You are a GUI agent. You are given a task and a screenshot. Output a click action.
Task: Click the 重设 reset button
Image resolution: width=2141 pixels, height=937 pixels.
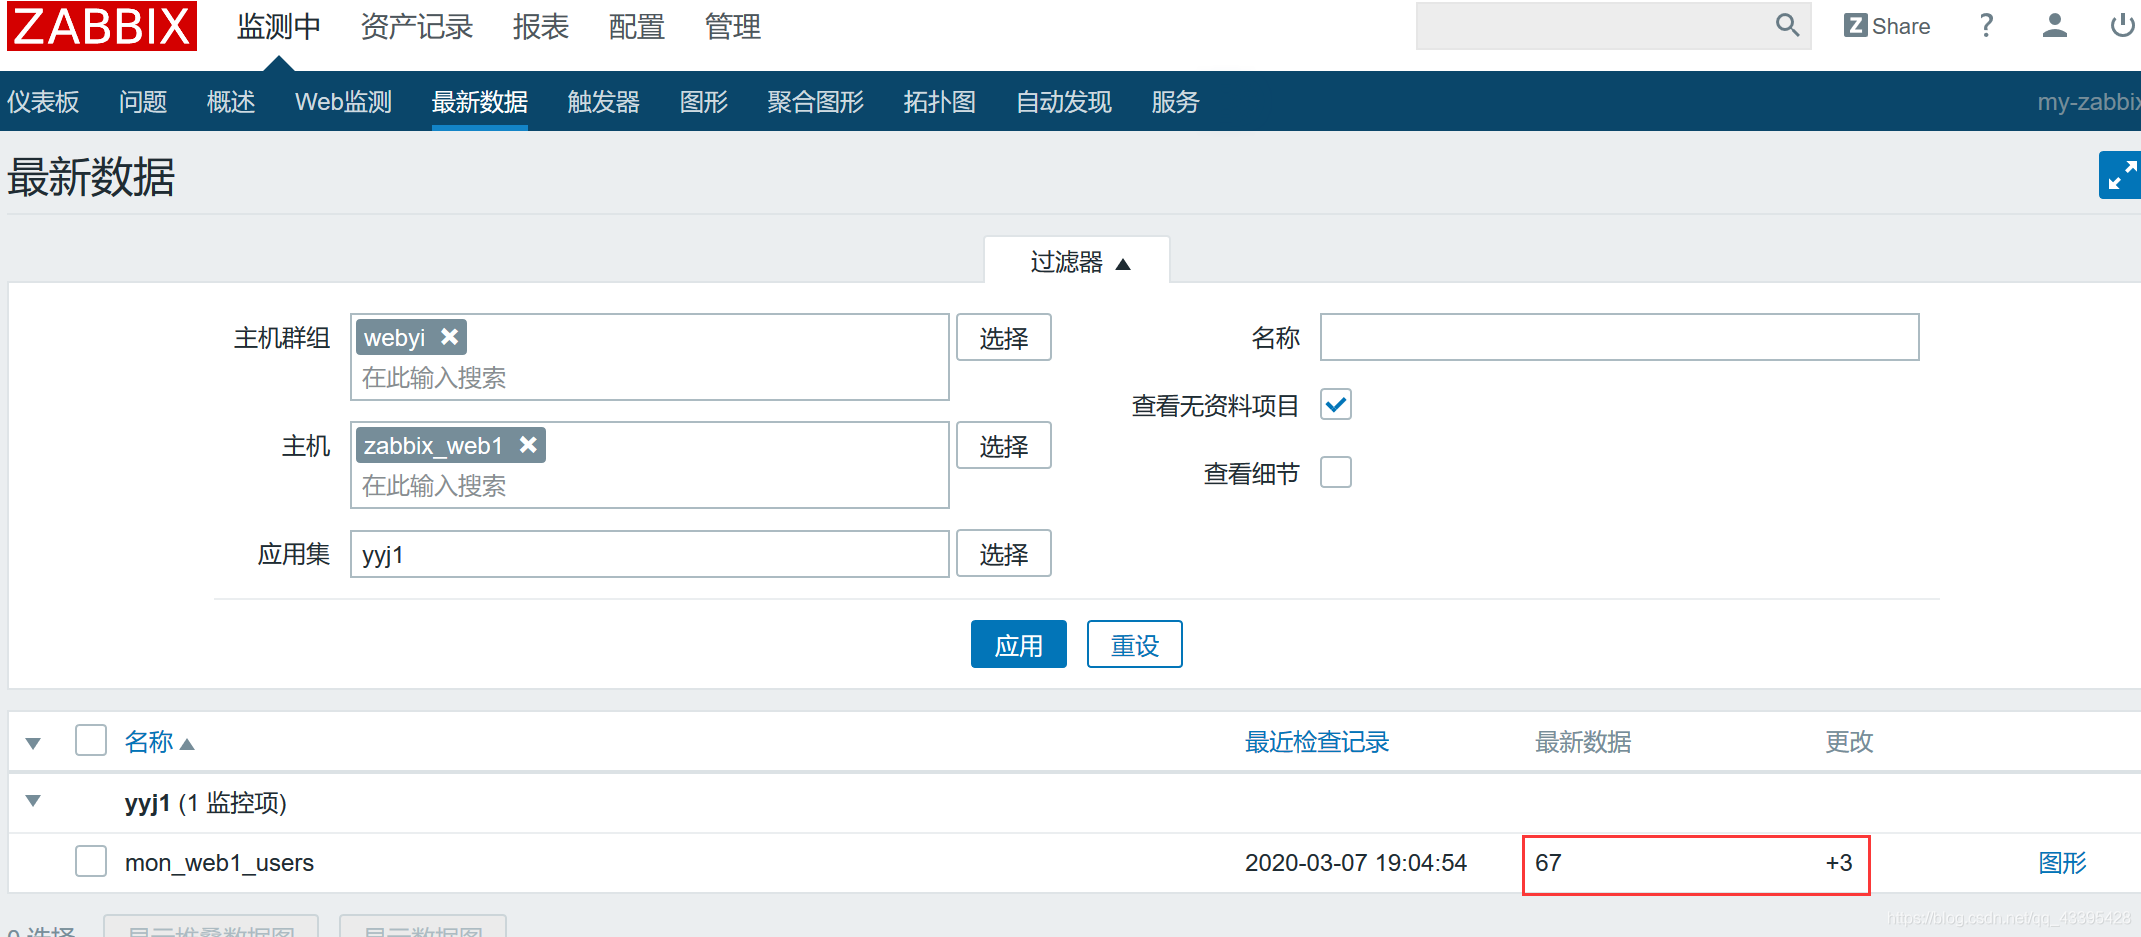[x=1135, y=644]
